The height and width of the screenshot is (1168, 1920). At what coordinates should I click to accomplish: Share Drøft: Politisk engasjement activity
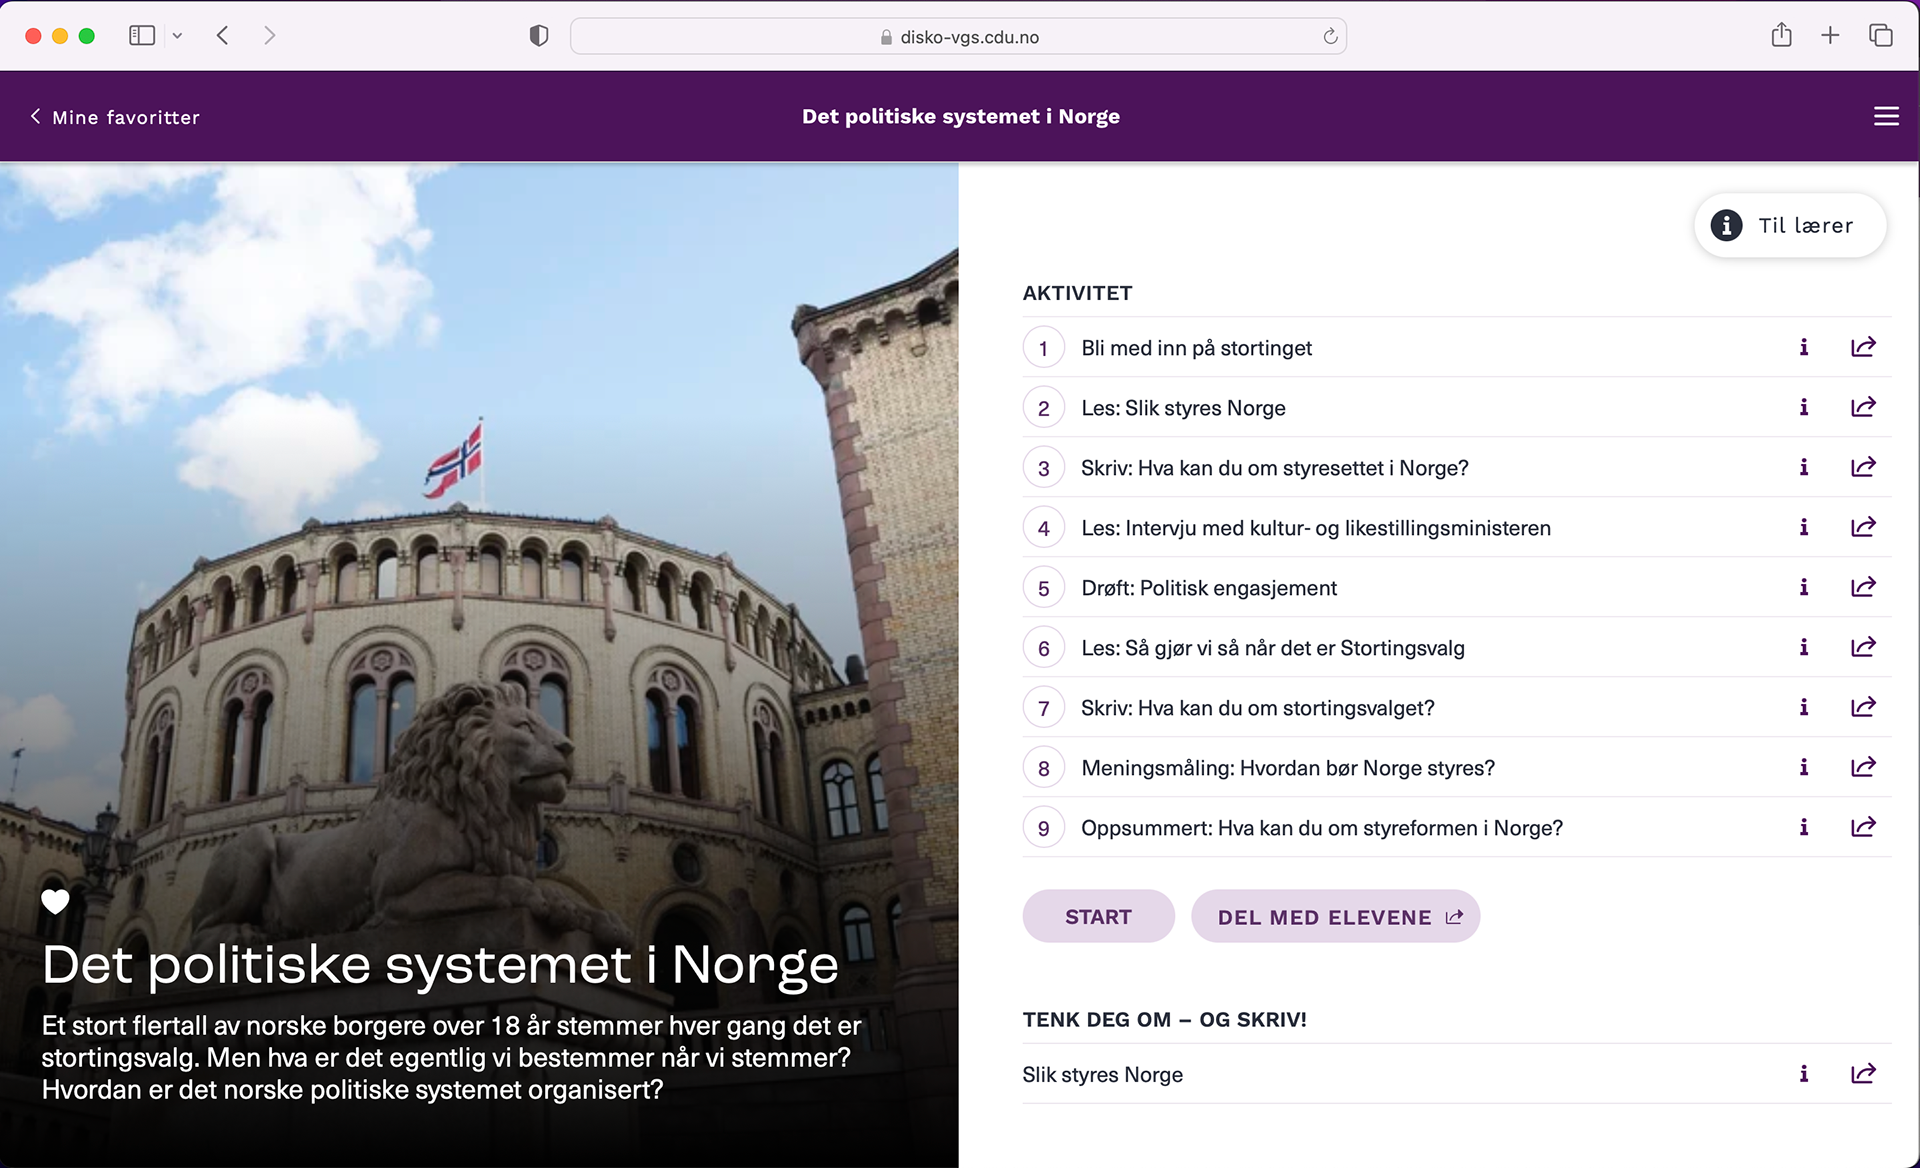pos(1863,587)
